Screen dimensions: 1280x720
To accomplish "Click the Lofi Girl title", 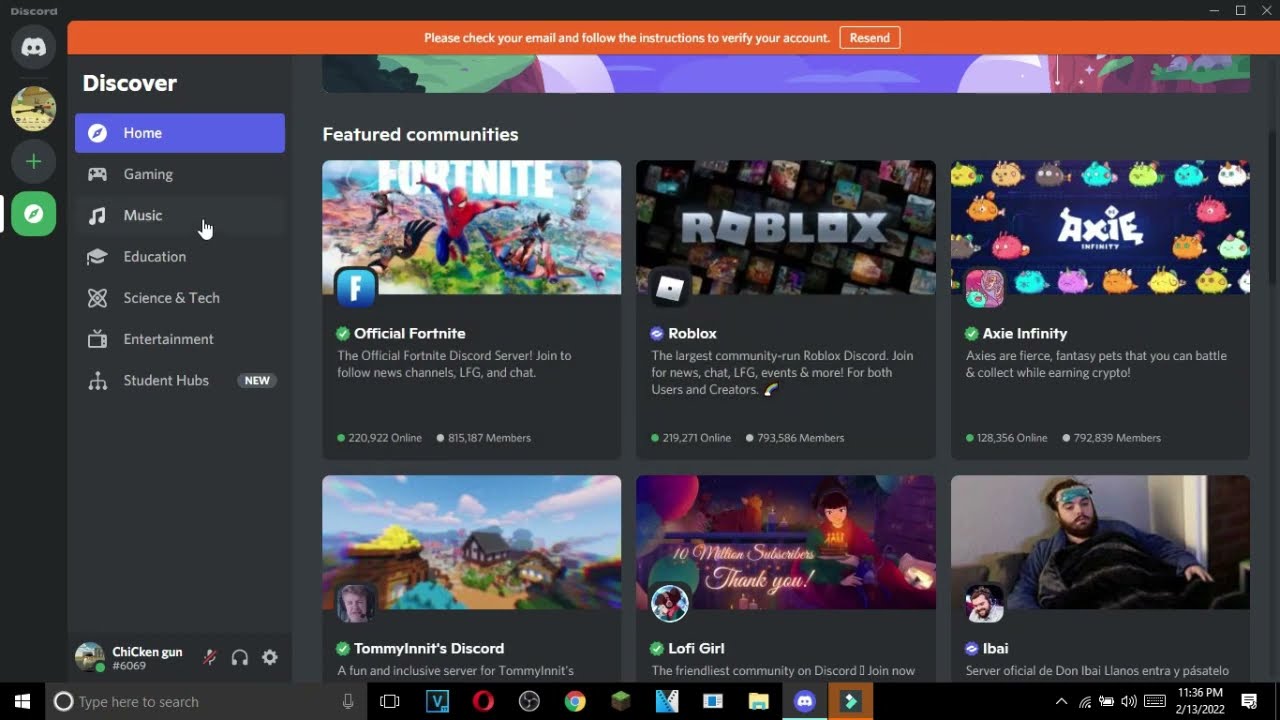I will coord(696,648).
